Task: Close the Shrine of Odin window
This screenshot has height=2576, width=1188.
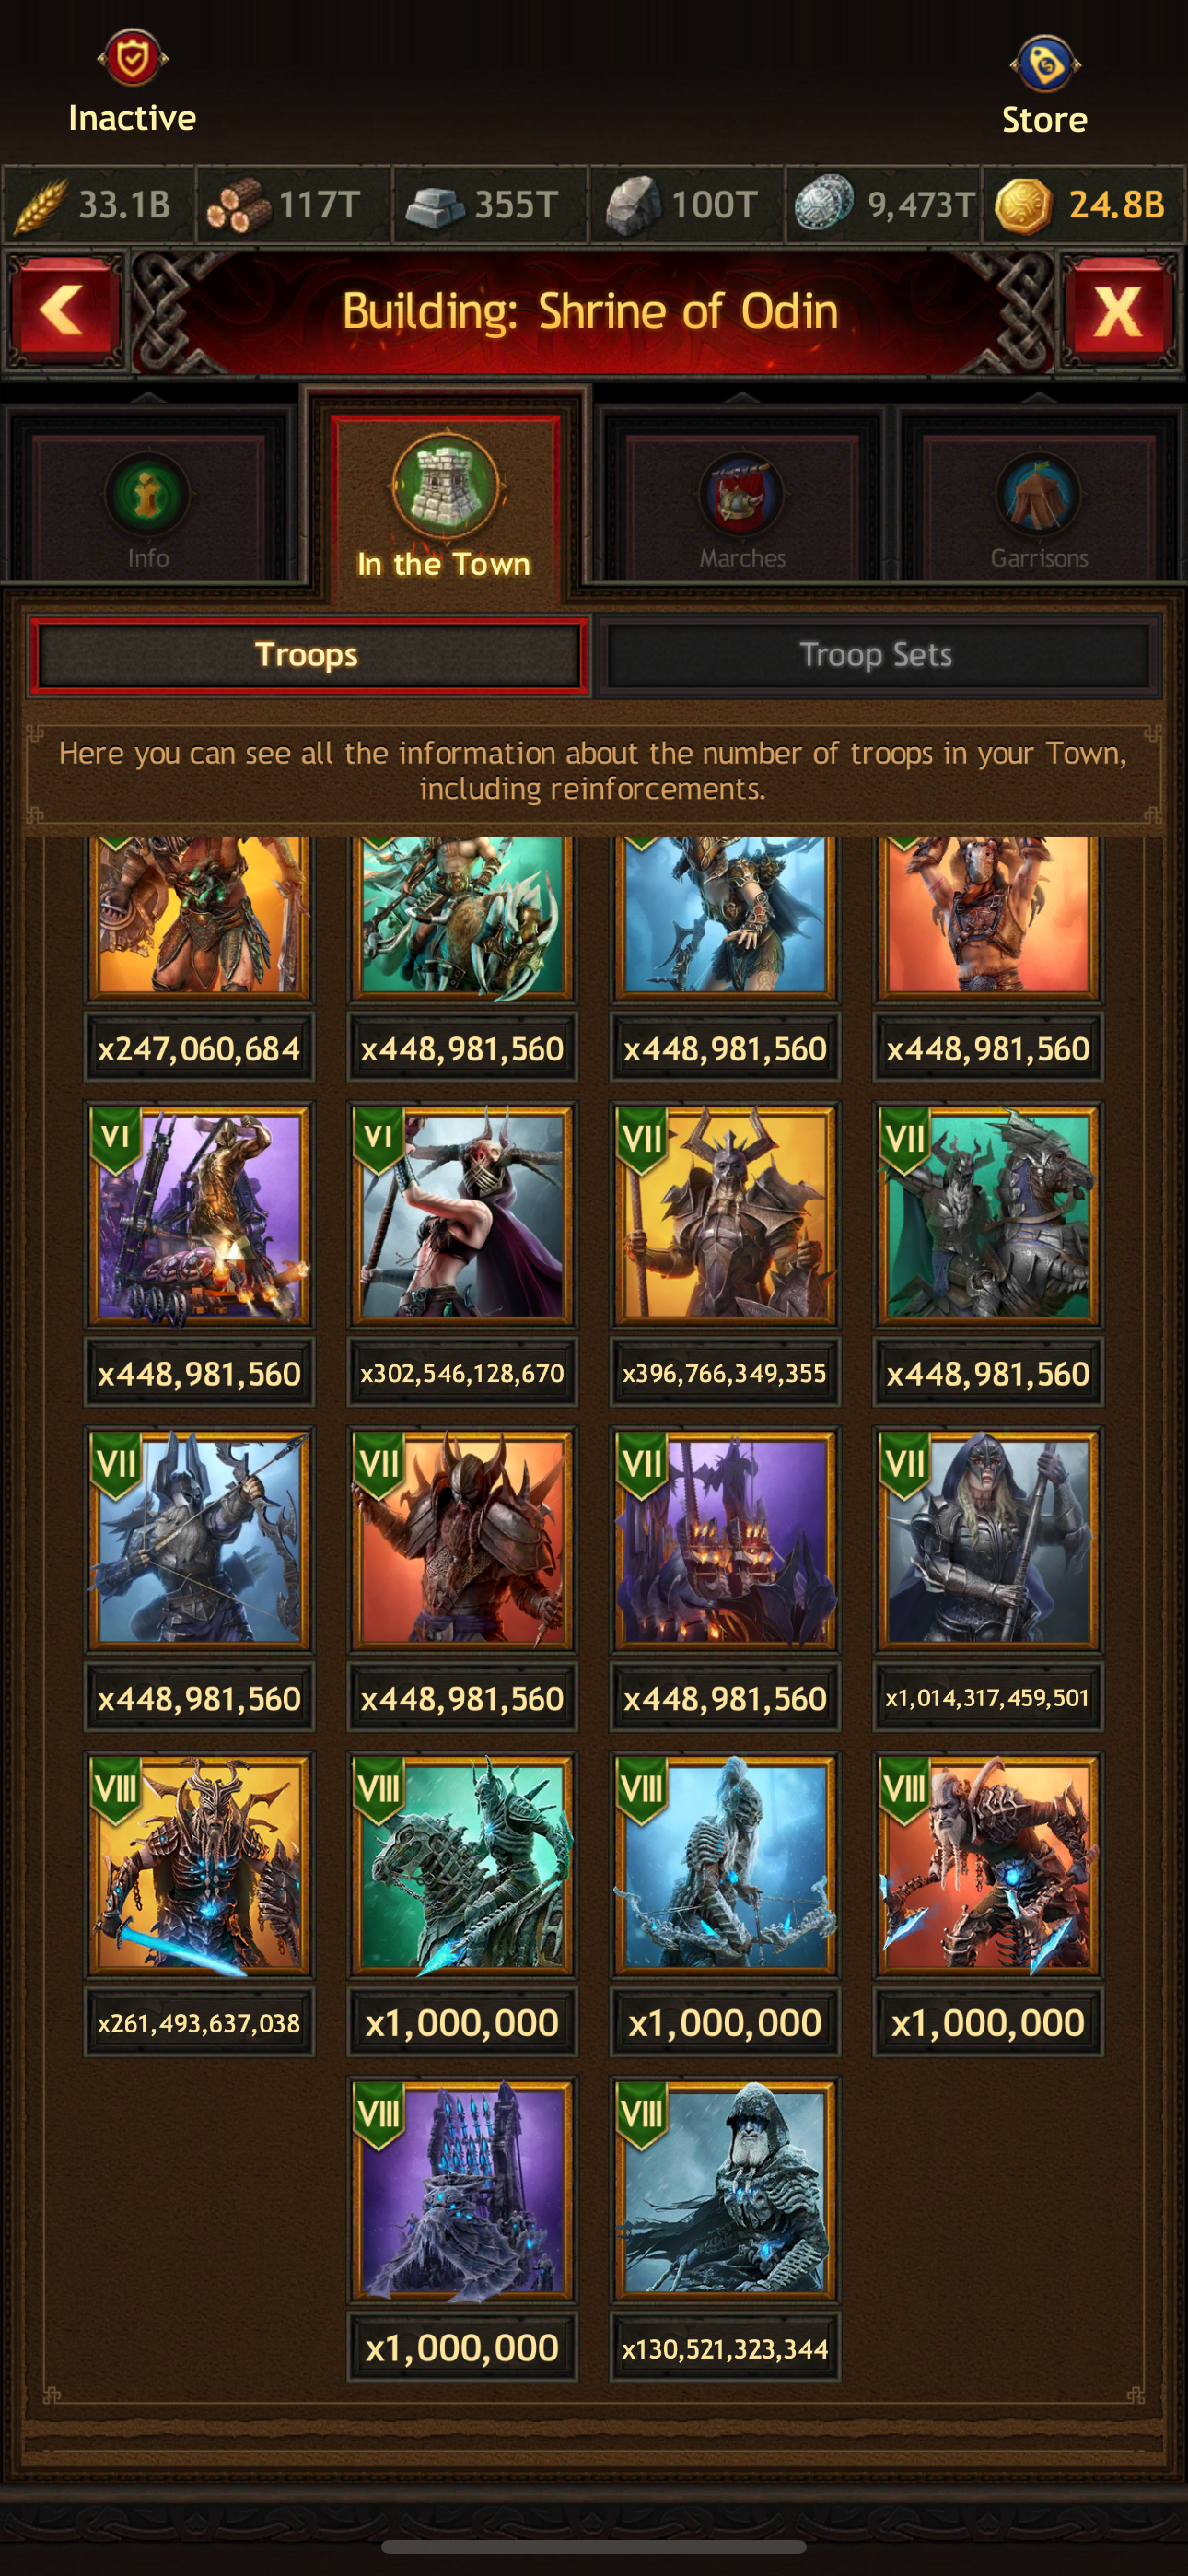Action: (1118, 310)
